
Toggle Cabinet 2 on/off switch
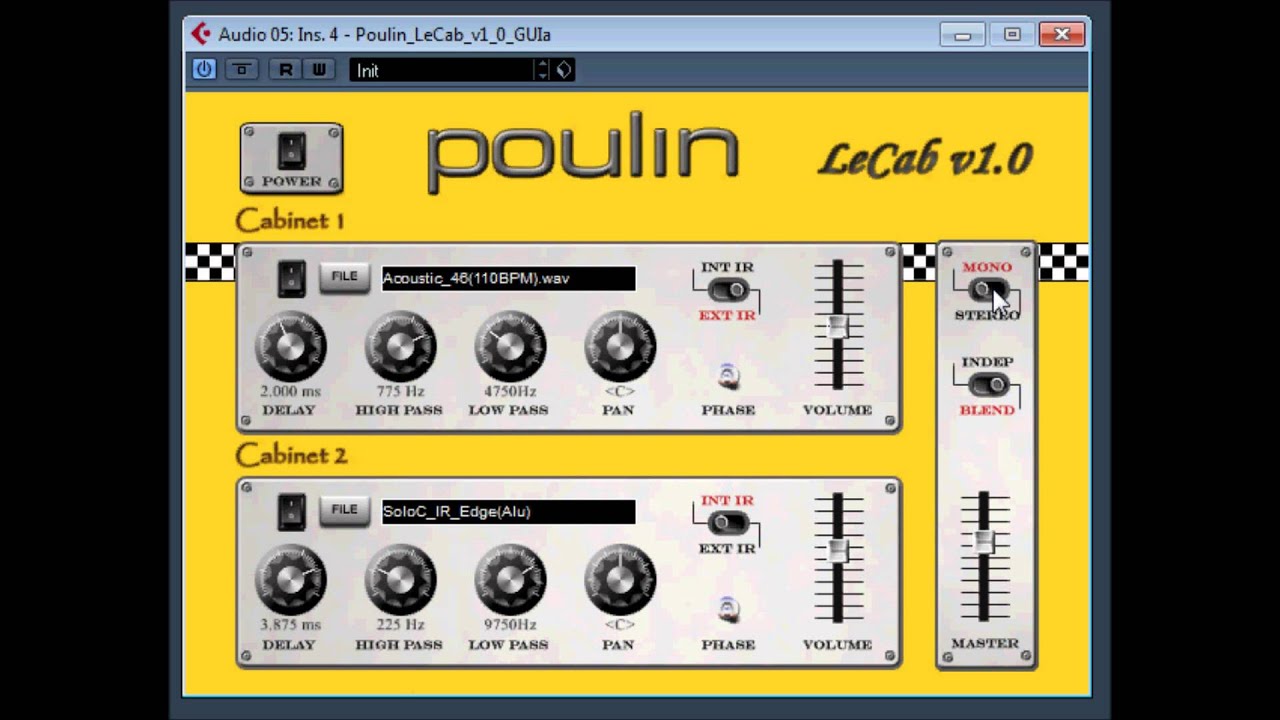pyautogui.click(x=291, y=512)
